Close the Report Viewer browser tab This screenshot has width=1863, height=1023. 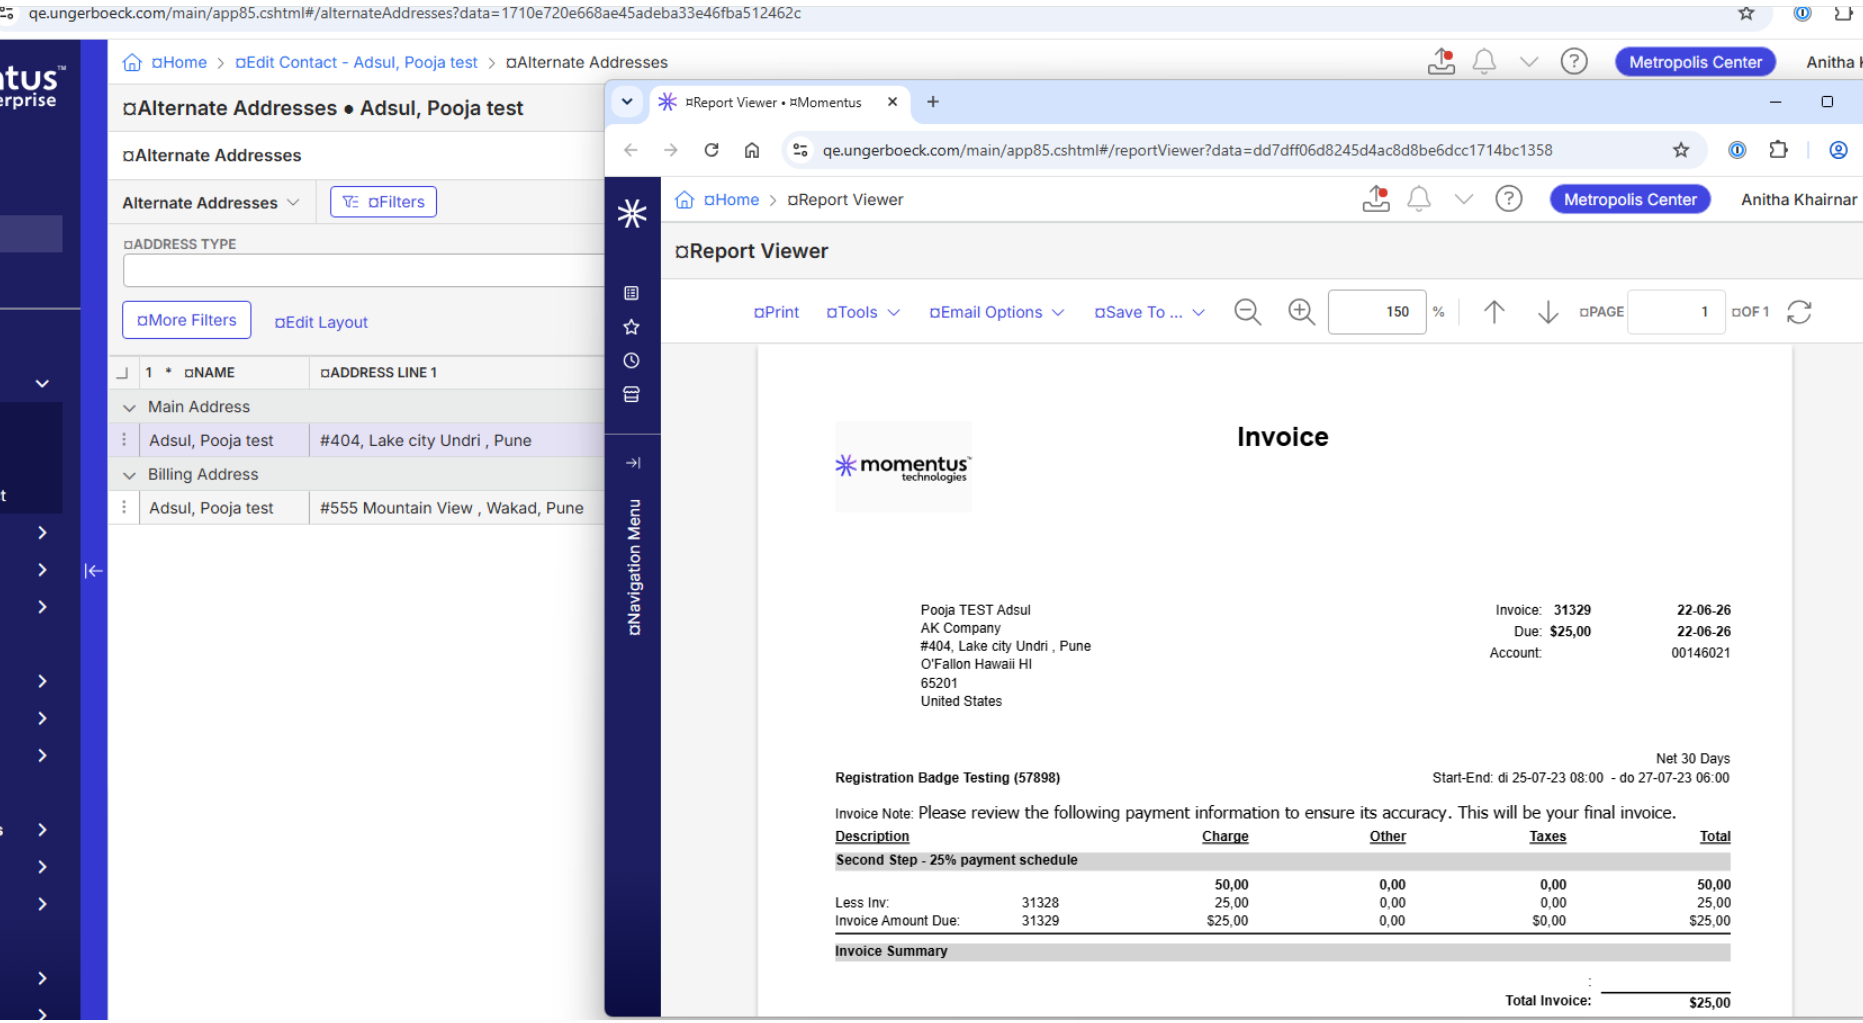(892, 102)
